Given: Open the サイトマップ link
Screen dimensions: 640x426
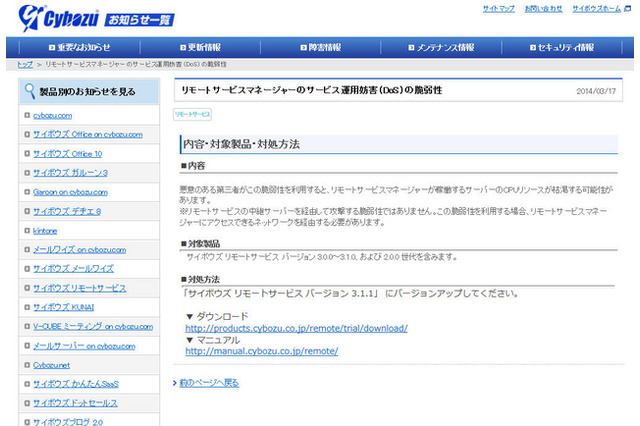Looking at the screenshot, I should tap(498, 8).
